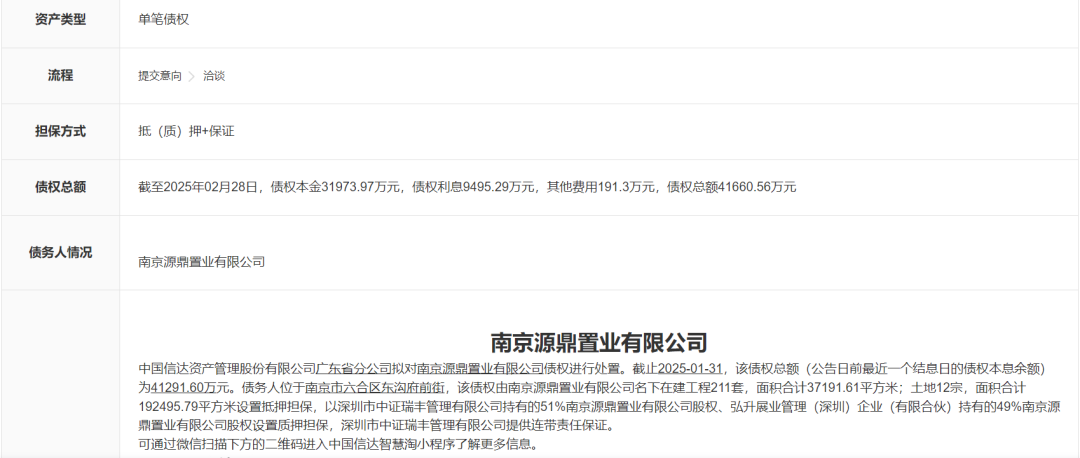Click the 债权总额 row label
Image resolution: width=1080 pixels, height=458 pixels.
click(61, 187)
